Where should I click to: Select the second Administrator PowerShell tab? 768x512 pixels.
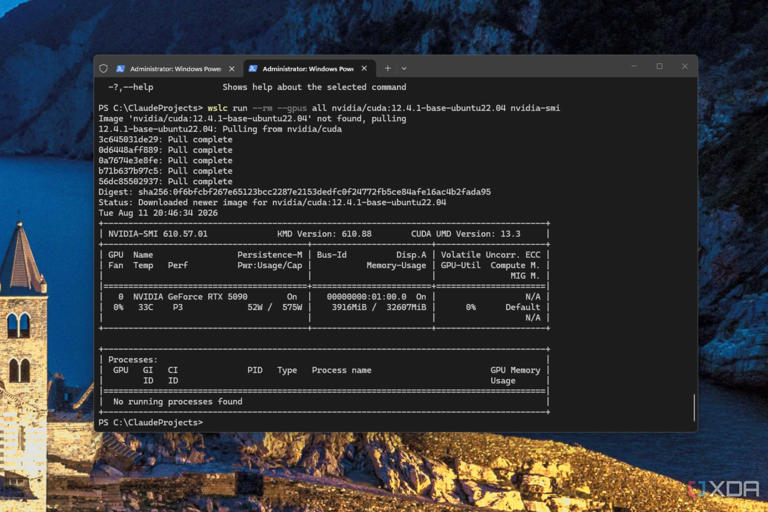click(309, 69)
